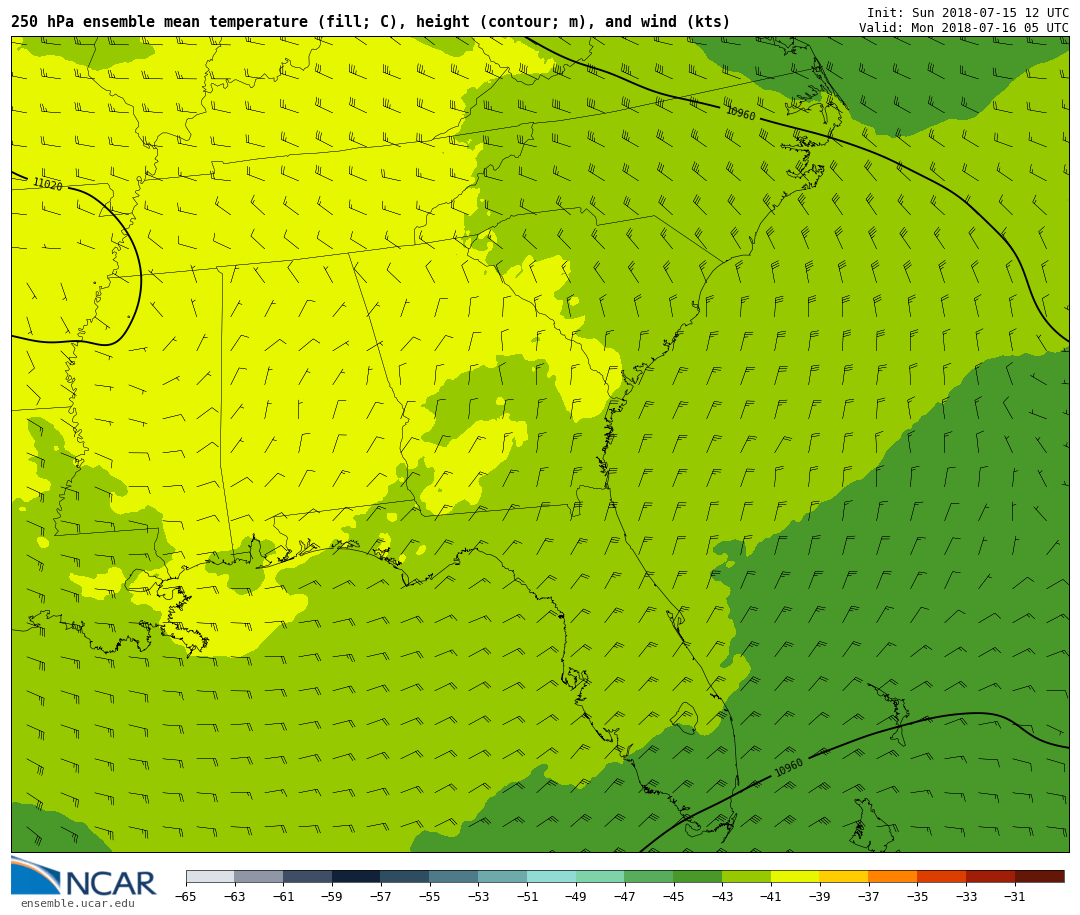Click the -39 colorbar tick label
The height and width of the screenshot is (915, 1080).
[820, 896]
